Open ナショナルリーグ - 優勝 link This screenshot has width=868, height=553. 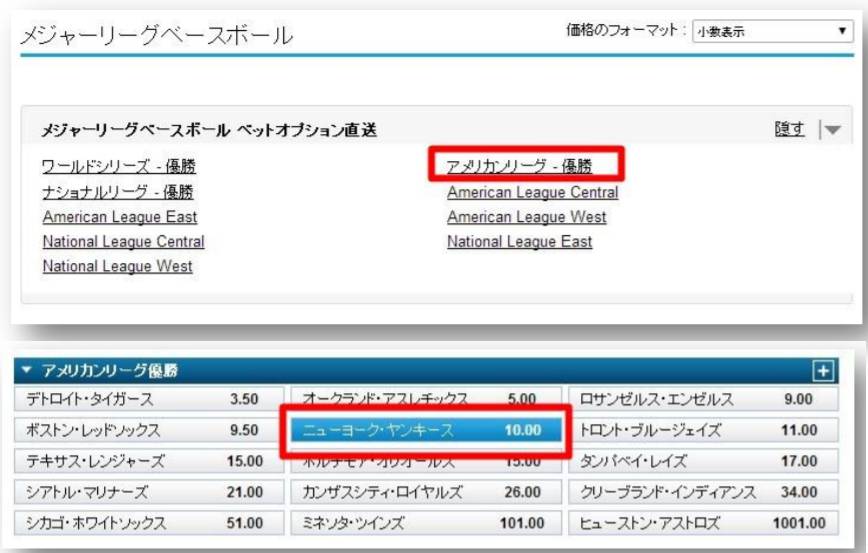[x=118, y=192]
